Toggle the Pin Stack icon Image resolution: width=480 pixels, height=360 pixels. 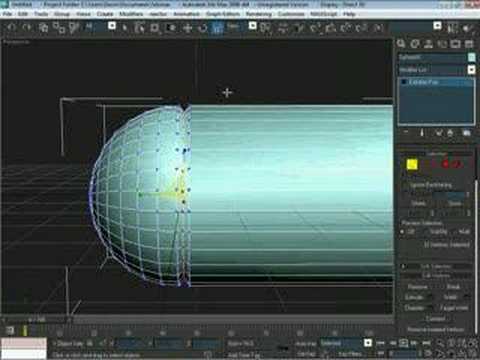[x=406, y=133]
